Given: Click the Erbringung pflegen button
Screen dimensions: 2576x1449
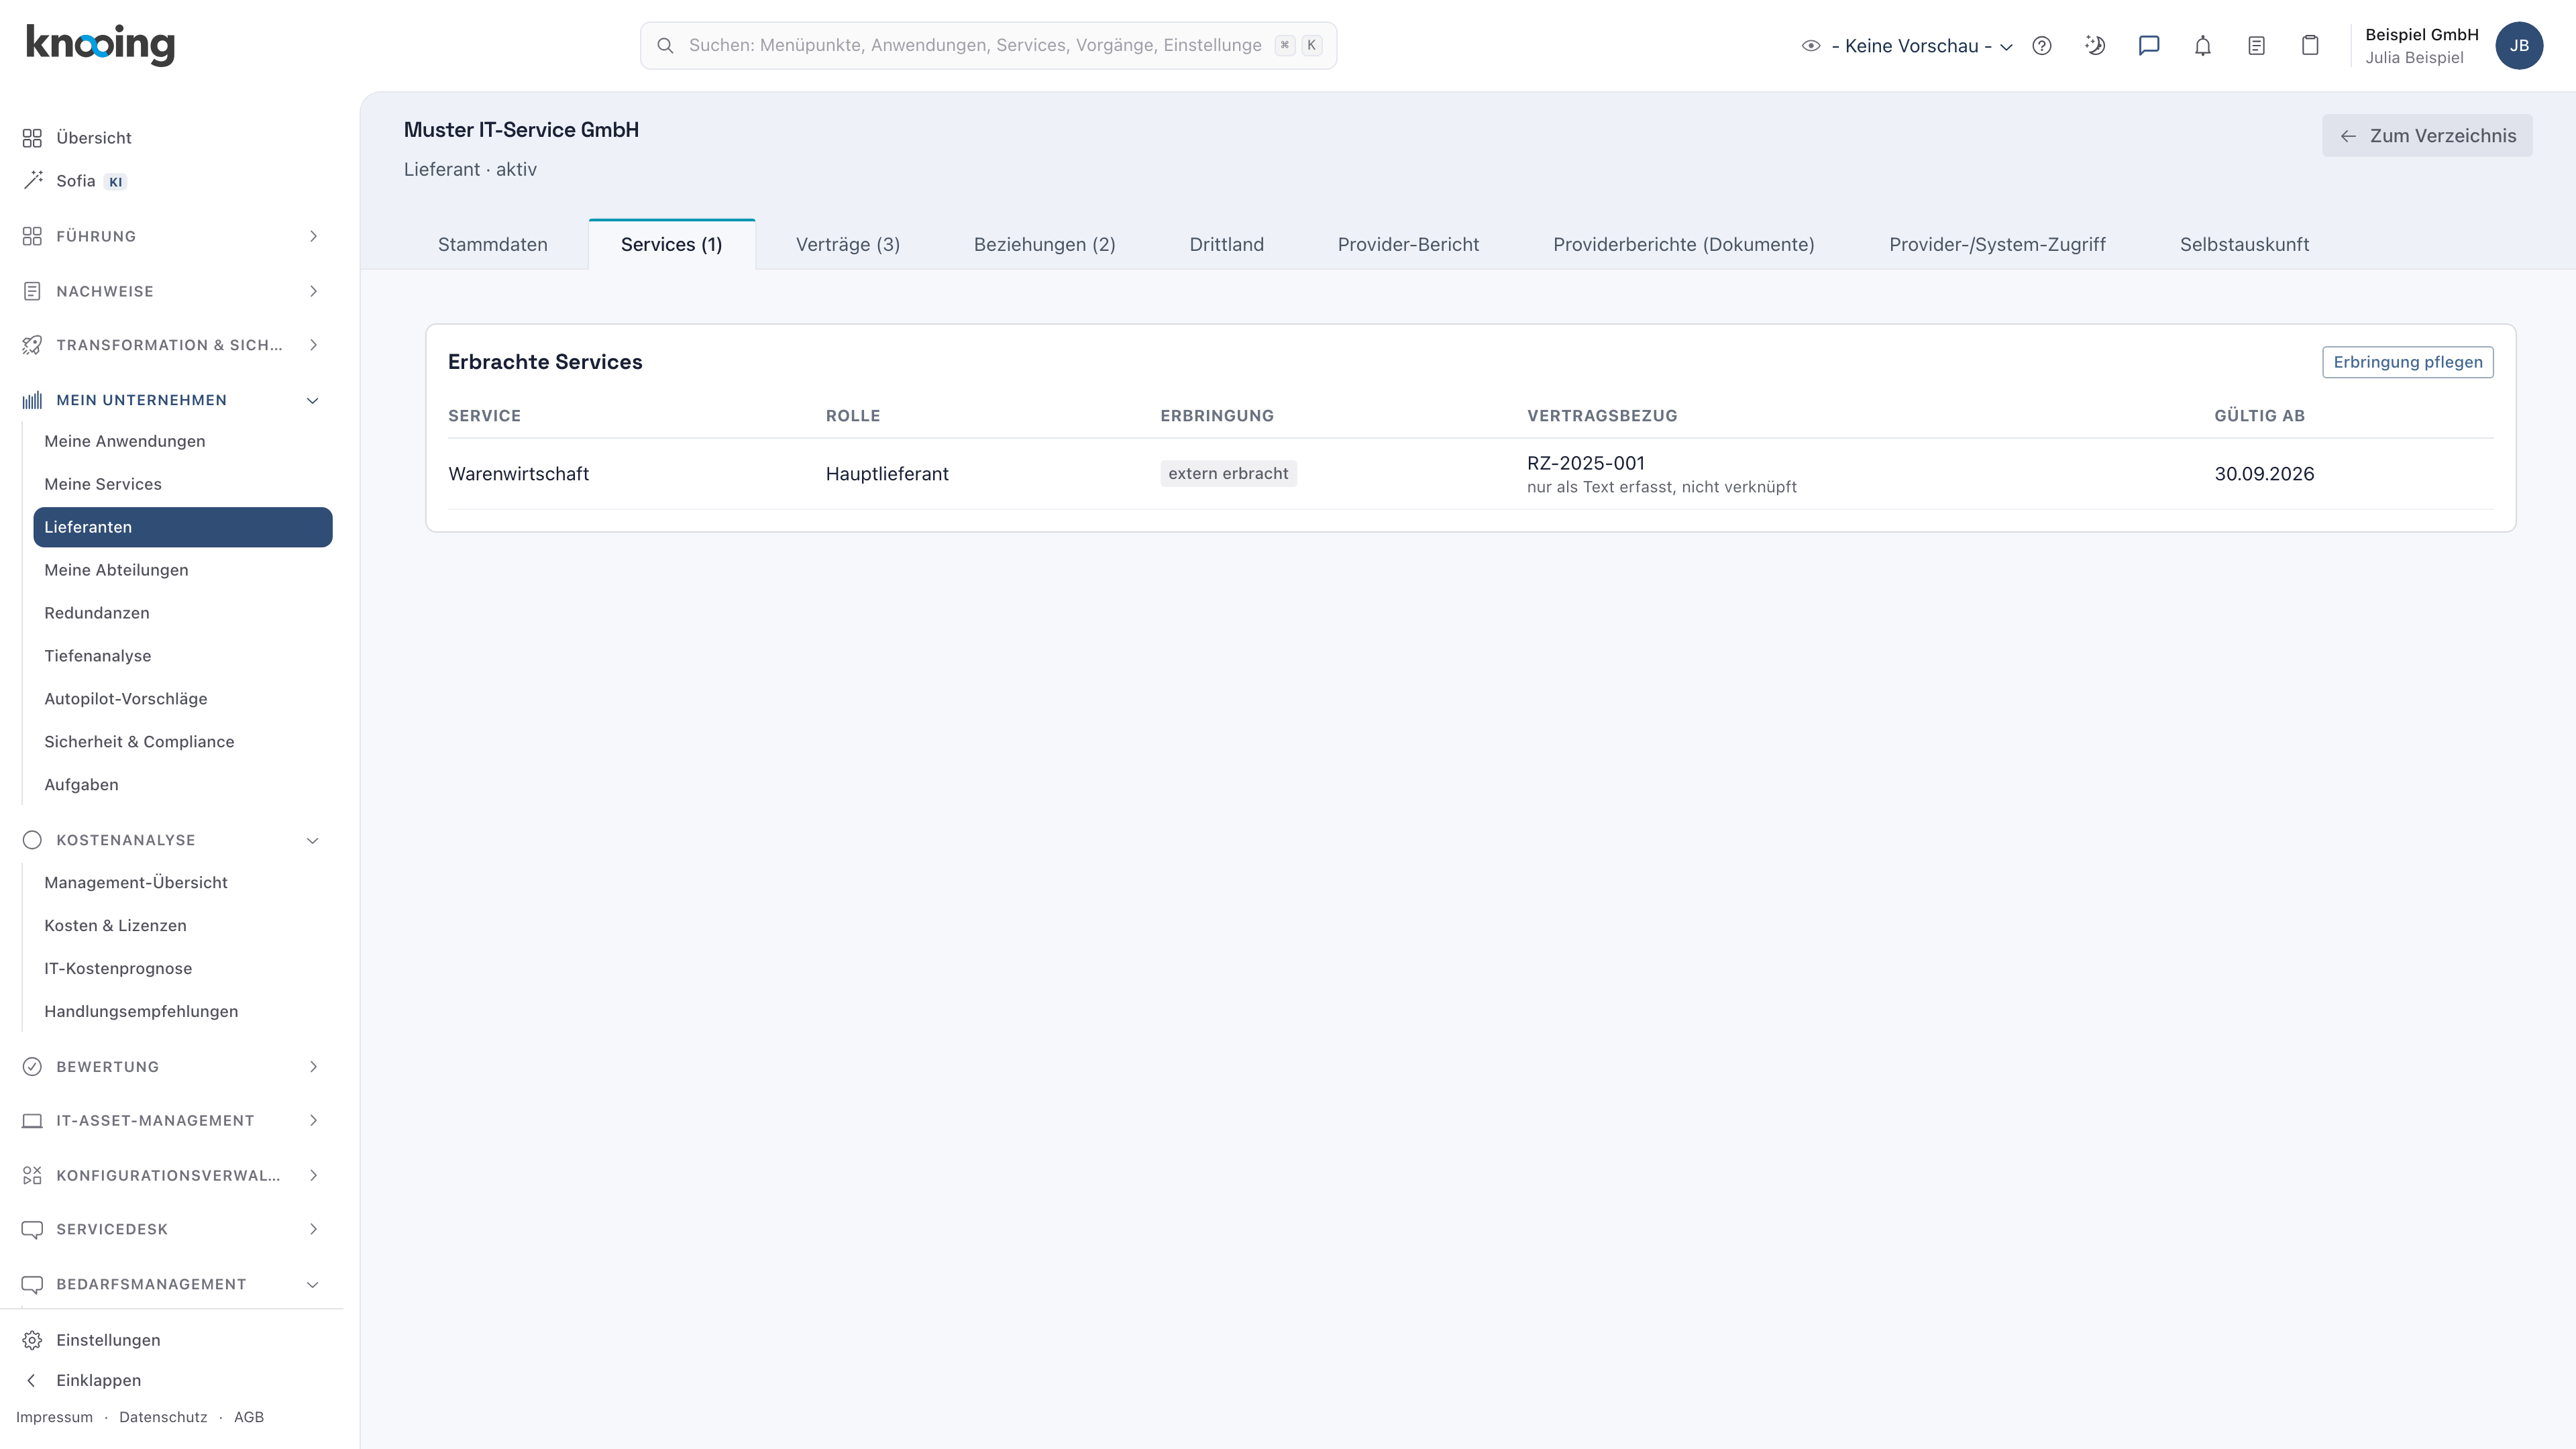Looking at the screenshot, I should 2408,362.
